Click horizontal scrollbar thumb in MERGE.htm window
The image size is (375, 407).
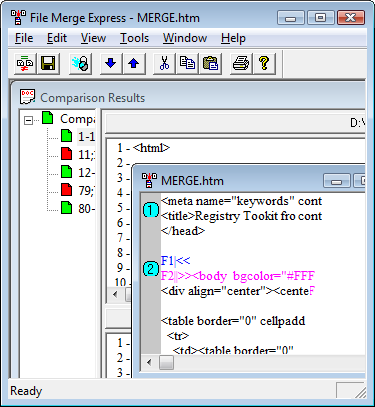(166, 362)
